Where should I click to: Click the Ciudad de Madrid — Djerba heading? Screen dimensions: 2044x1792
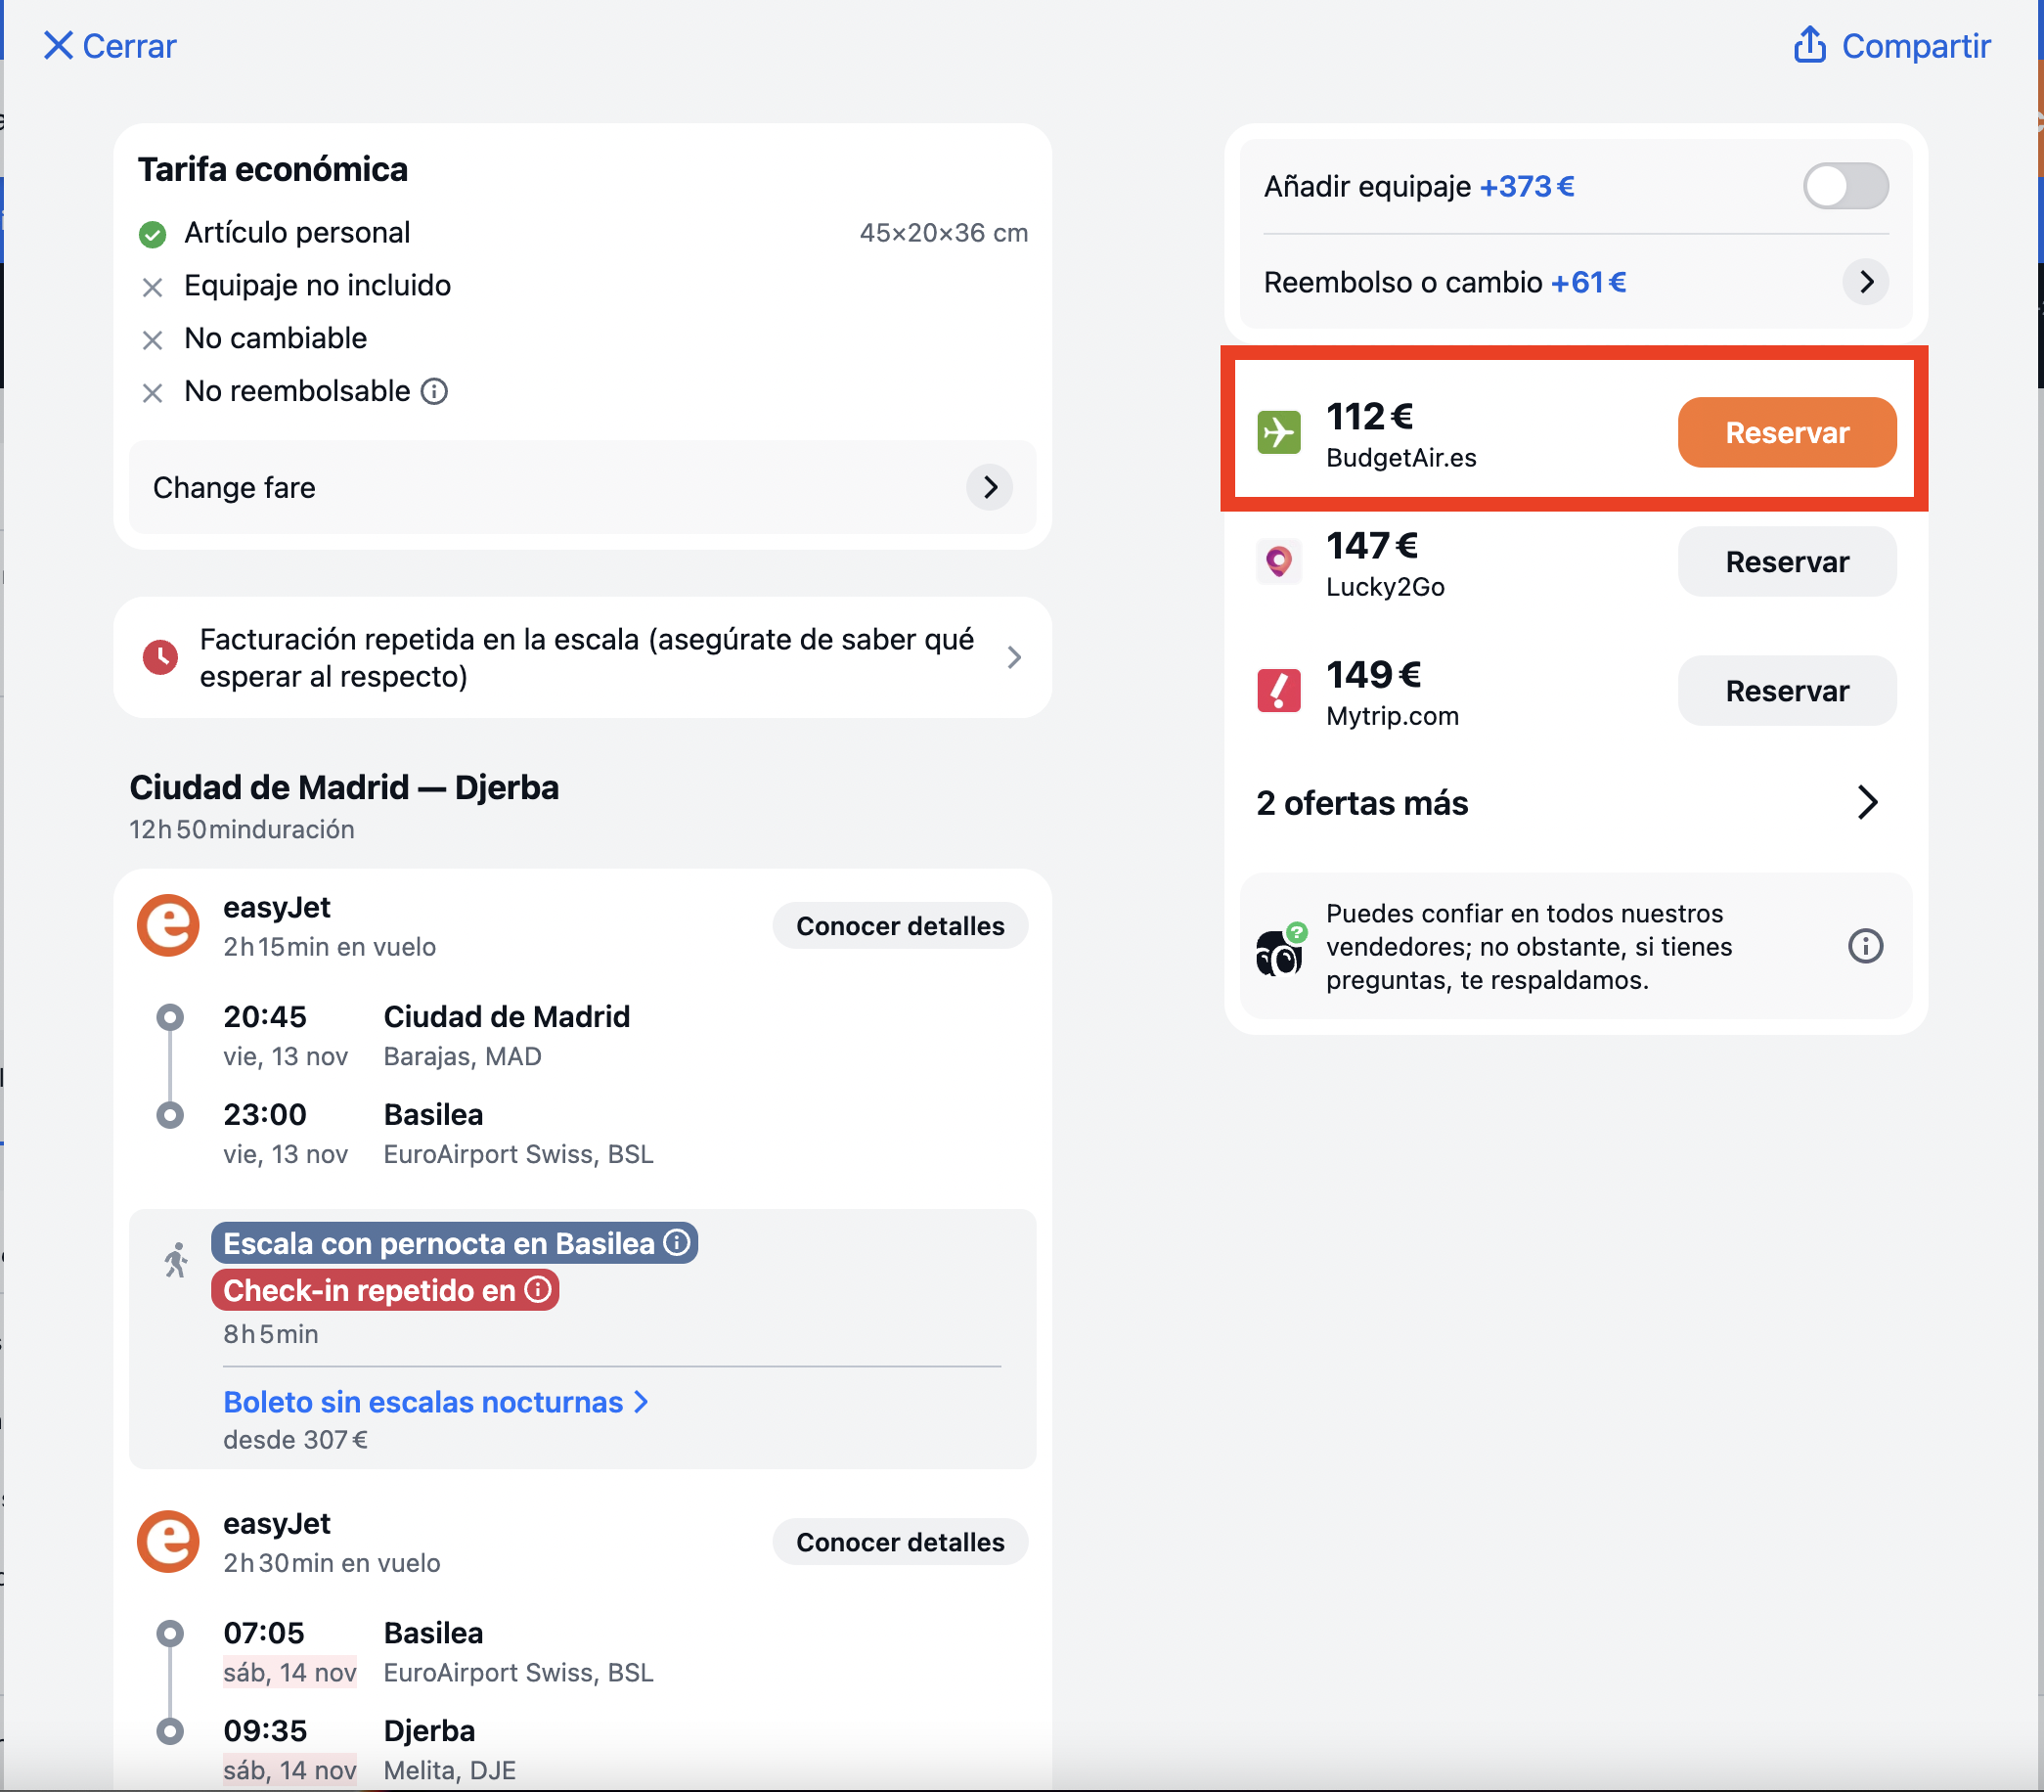(344, 787)
